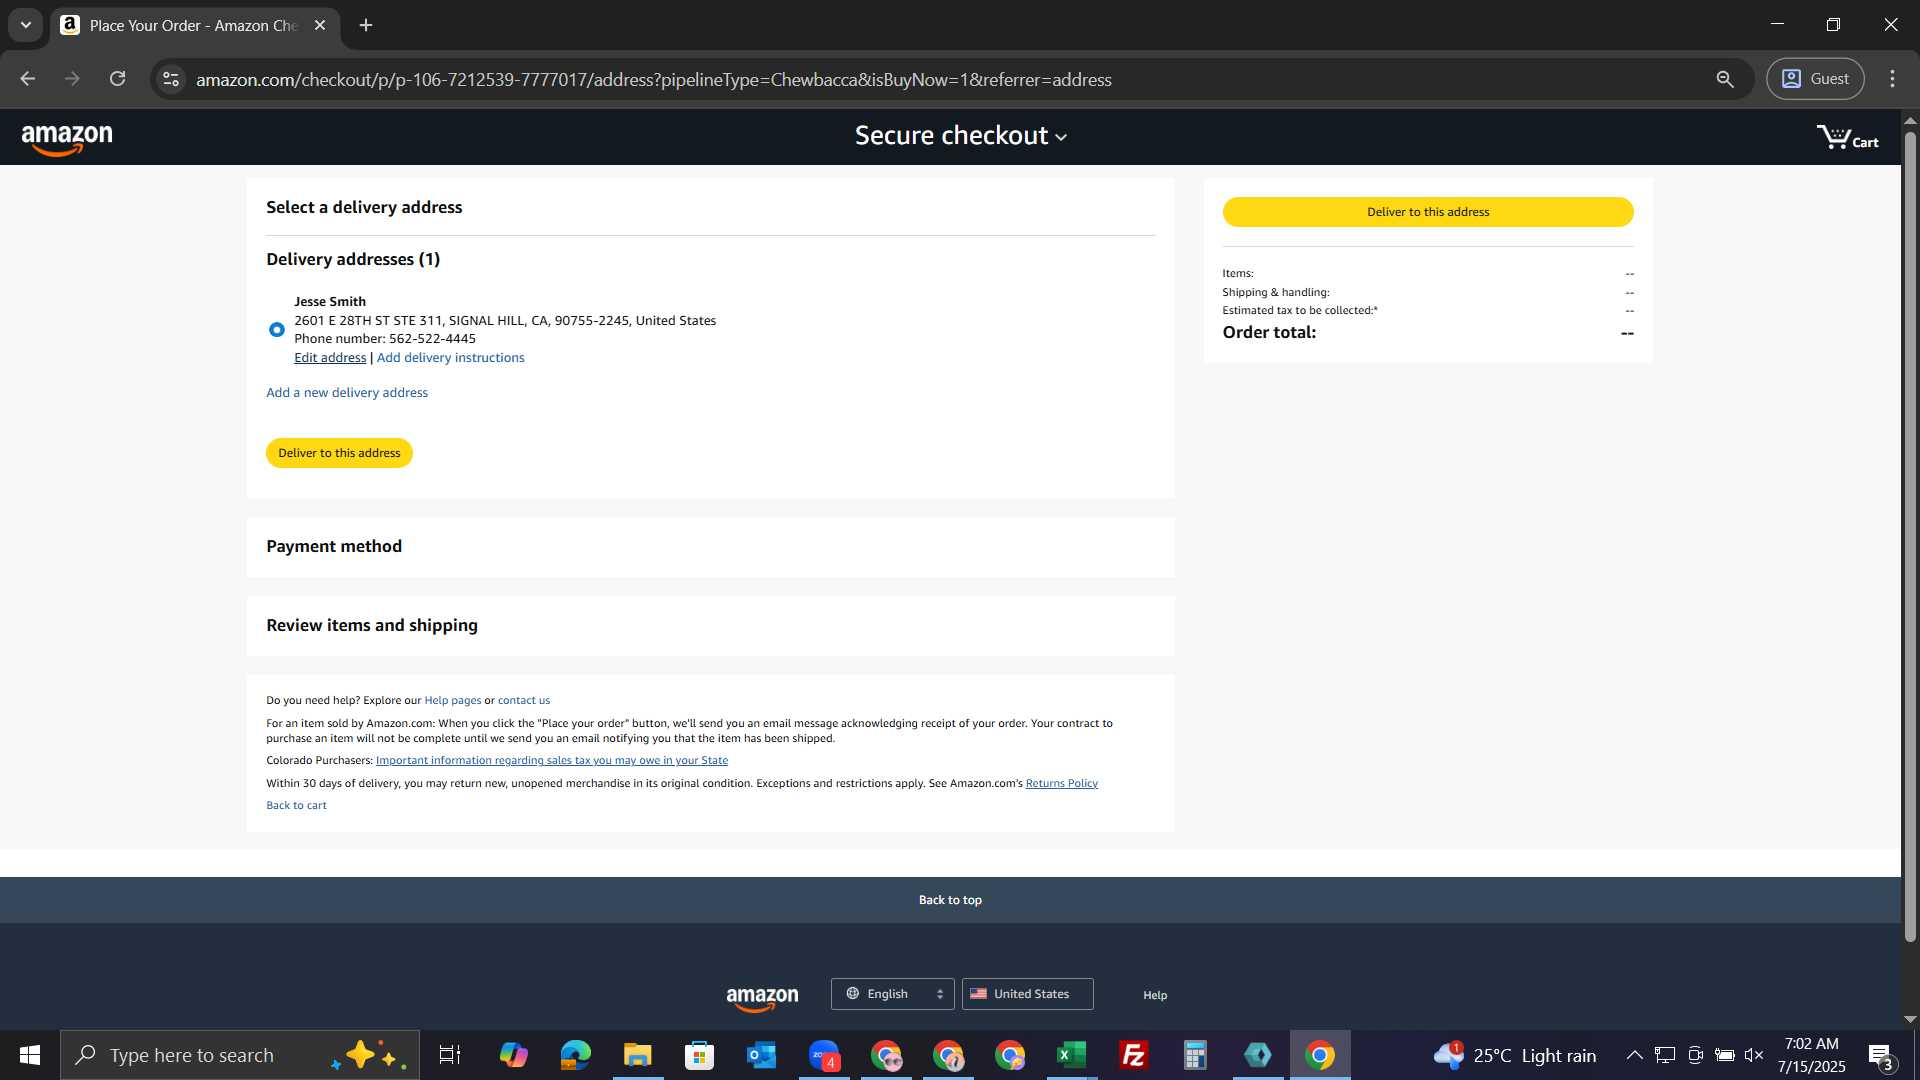Open Microsoft Store from taskbar
1920x1080 pixels.
pyautogui.click(x=700, y=1055)
